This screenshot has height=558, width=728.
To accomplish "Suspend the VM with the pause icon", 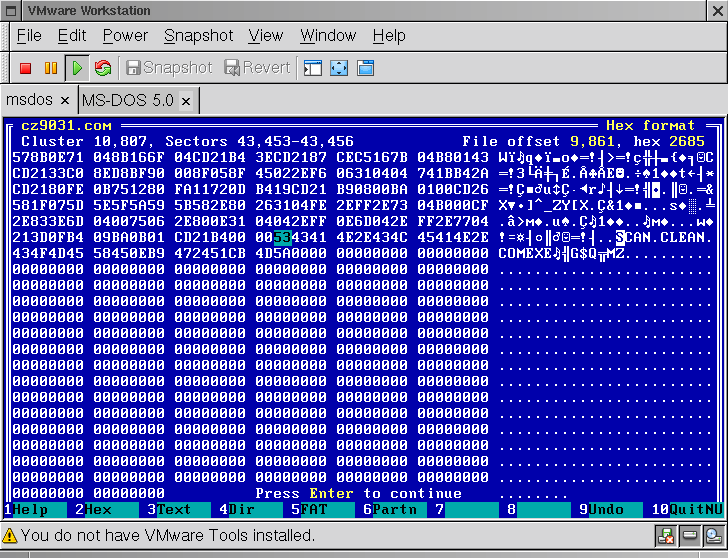I will pyautogui.click(x=51, y=68).
